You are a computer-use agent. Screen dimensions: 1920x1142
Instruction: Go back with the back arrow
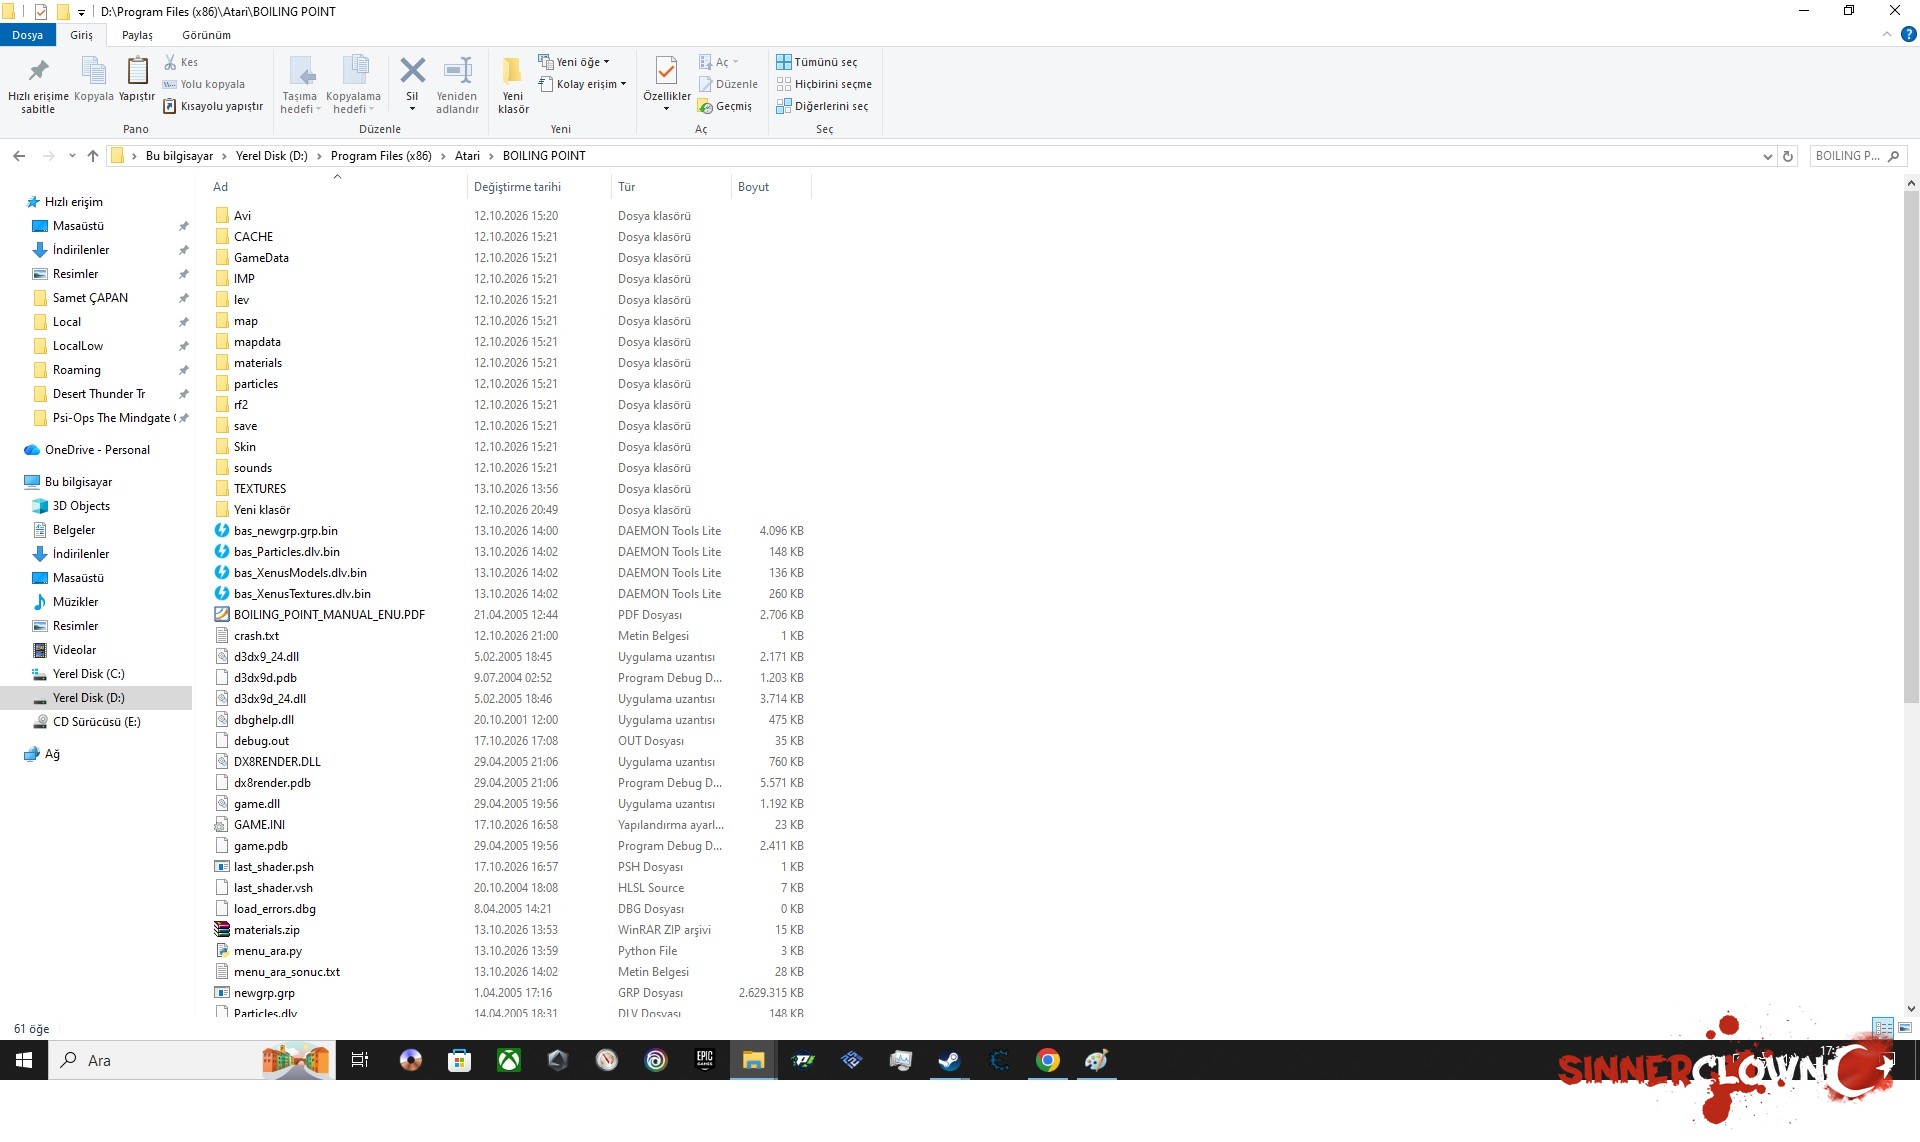click(x=19, y=156)
